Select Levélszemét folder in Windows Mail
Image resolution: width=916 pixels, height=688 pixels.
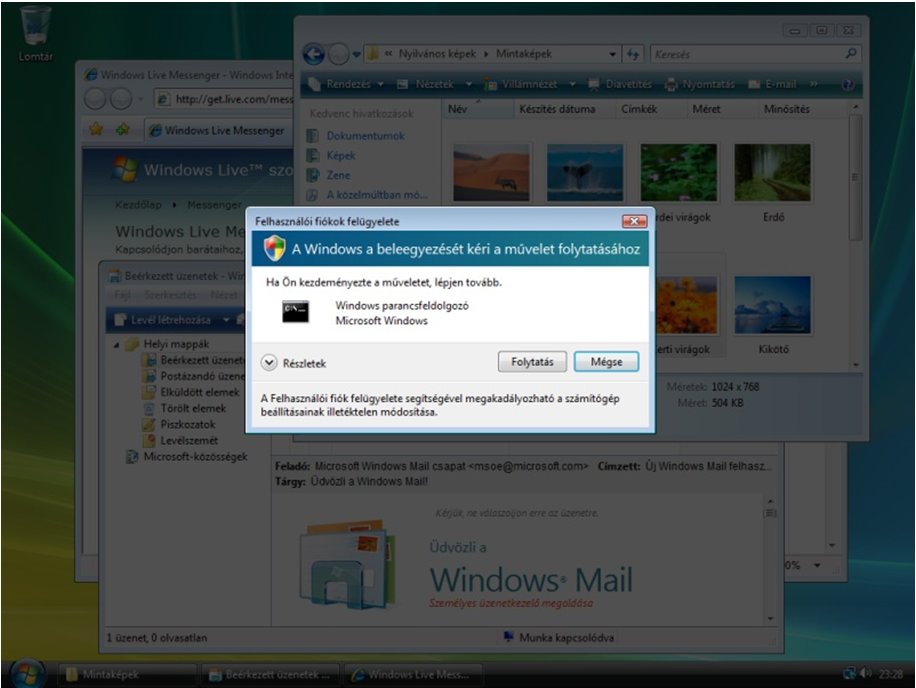pos(181,440)
